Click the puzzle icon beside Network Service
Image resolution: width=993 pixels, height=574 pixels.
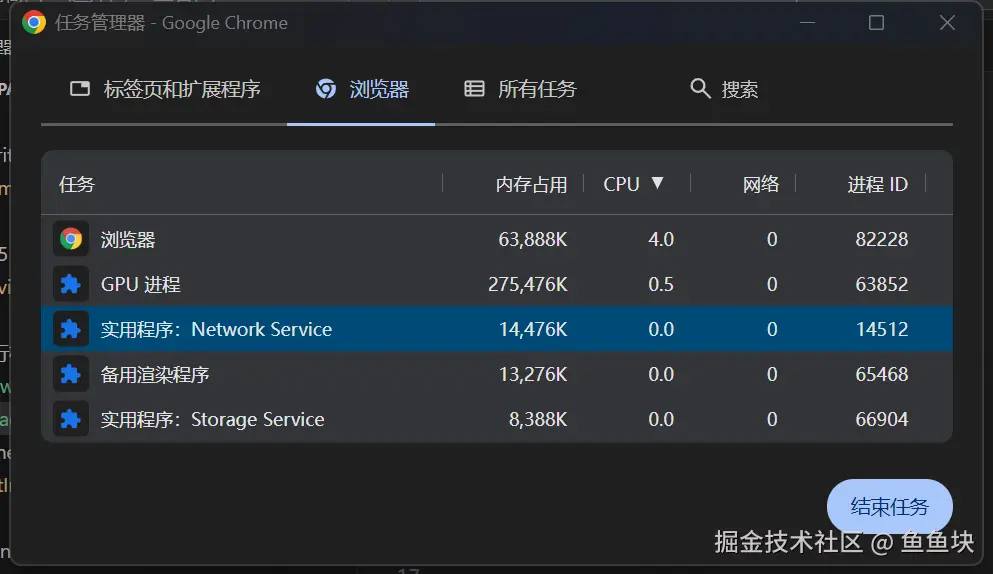70,329
